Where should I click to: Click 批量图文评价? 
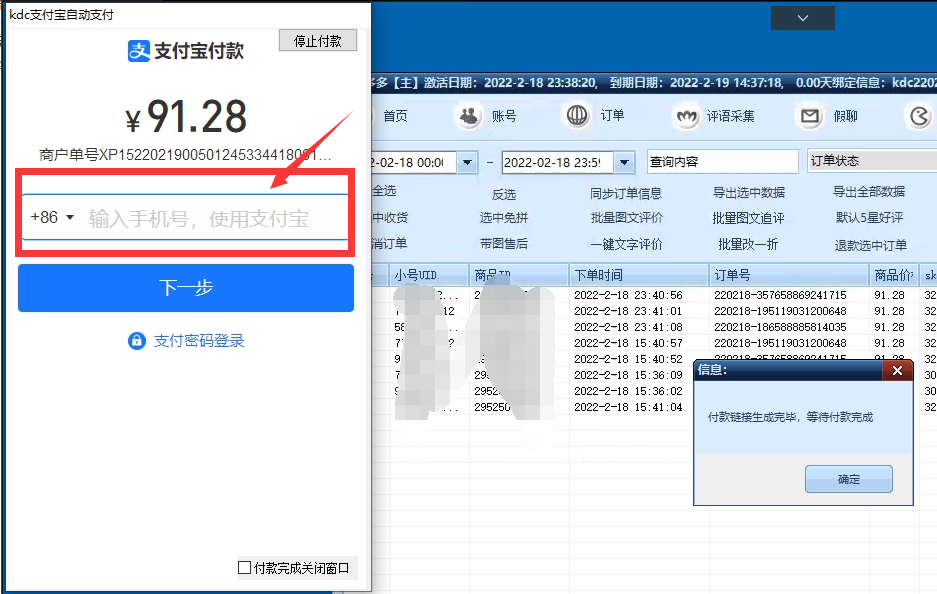(x=627, y=218)
